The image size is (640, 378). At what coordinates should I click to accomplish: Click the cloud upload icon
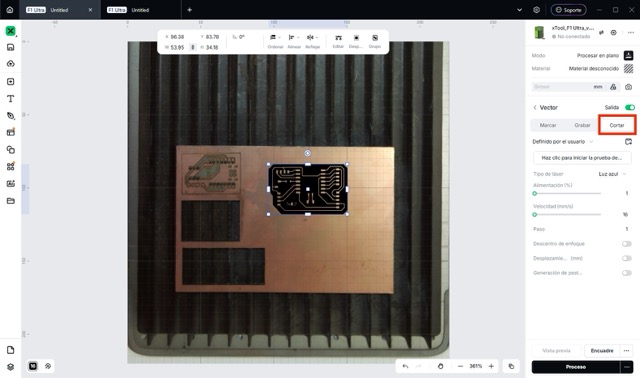[x=11, y=64]
